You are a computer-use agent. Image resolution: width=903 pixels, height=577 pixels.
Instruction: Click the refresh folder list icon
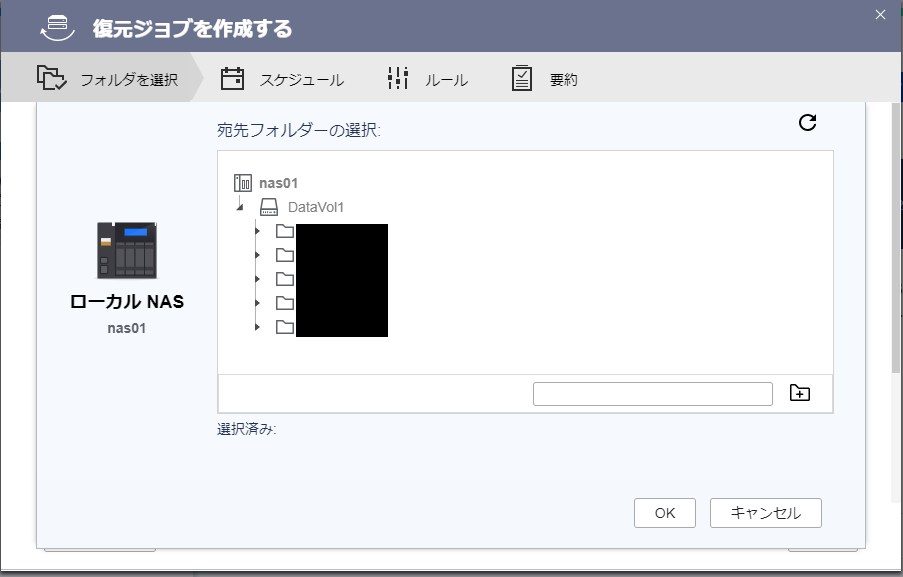[x=807, y=122]
